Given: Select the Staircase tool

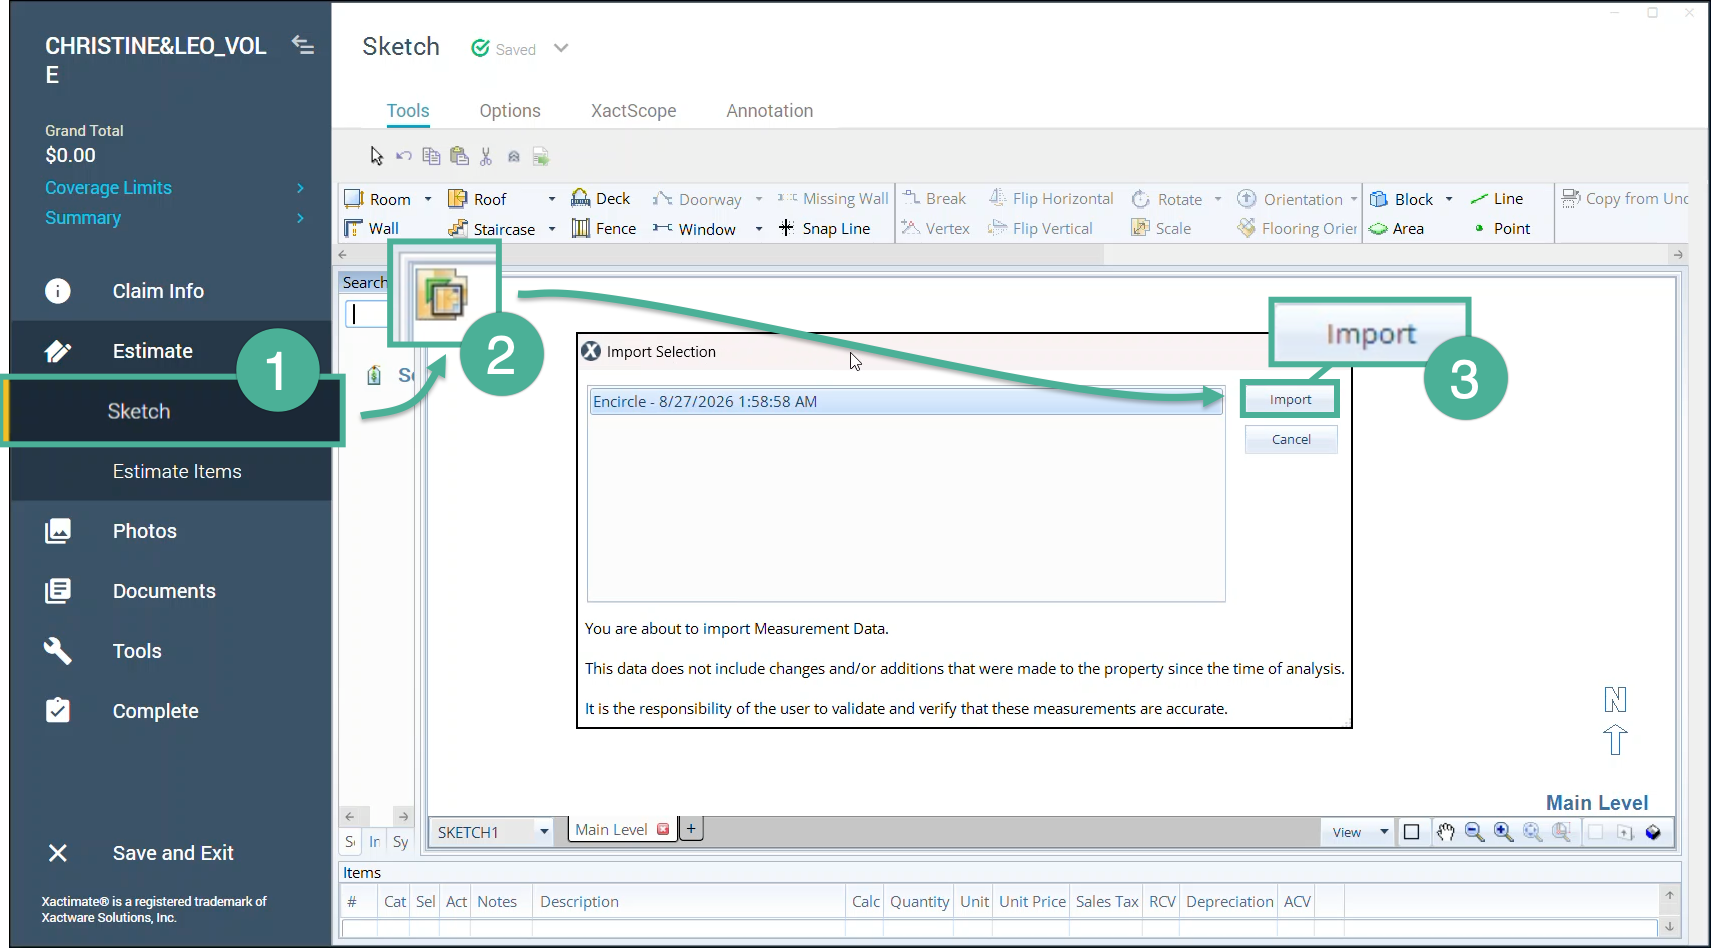Looking at the screenshot, I should (492, 229).
